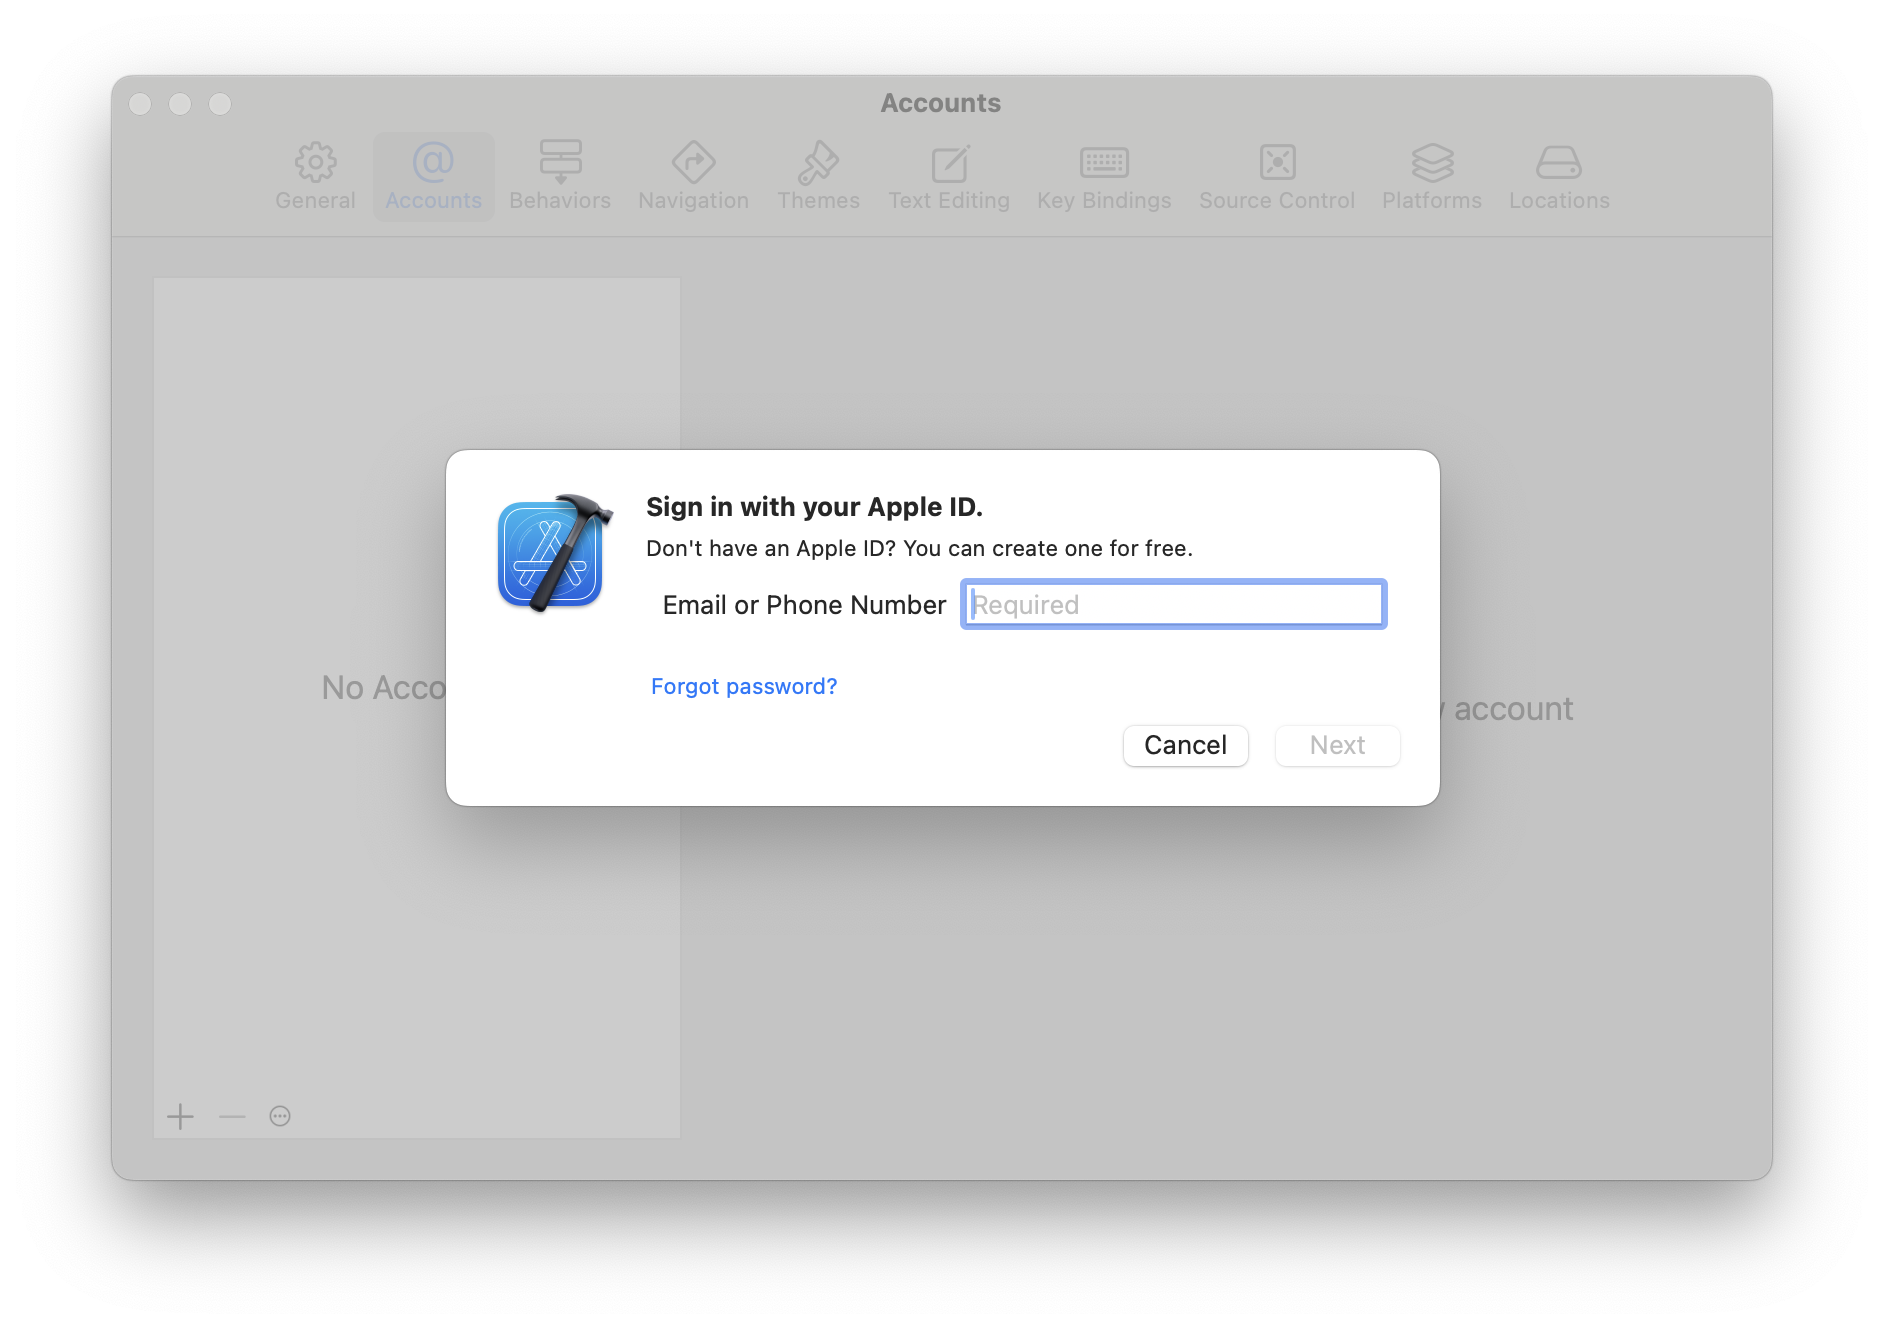Open the General settings gear icon

click(315, 161)
